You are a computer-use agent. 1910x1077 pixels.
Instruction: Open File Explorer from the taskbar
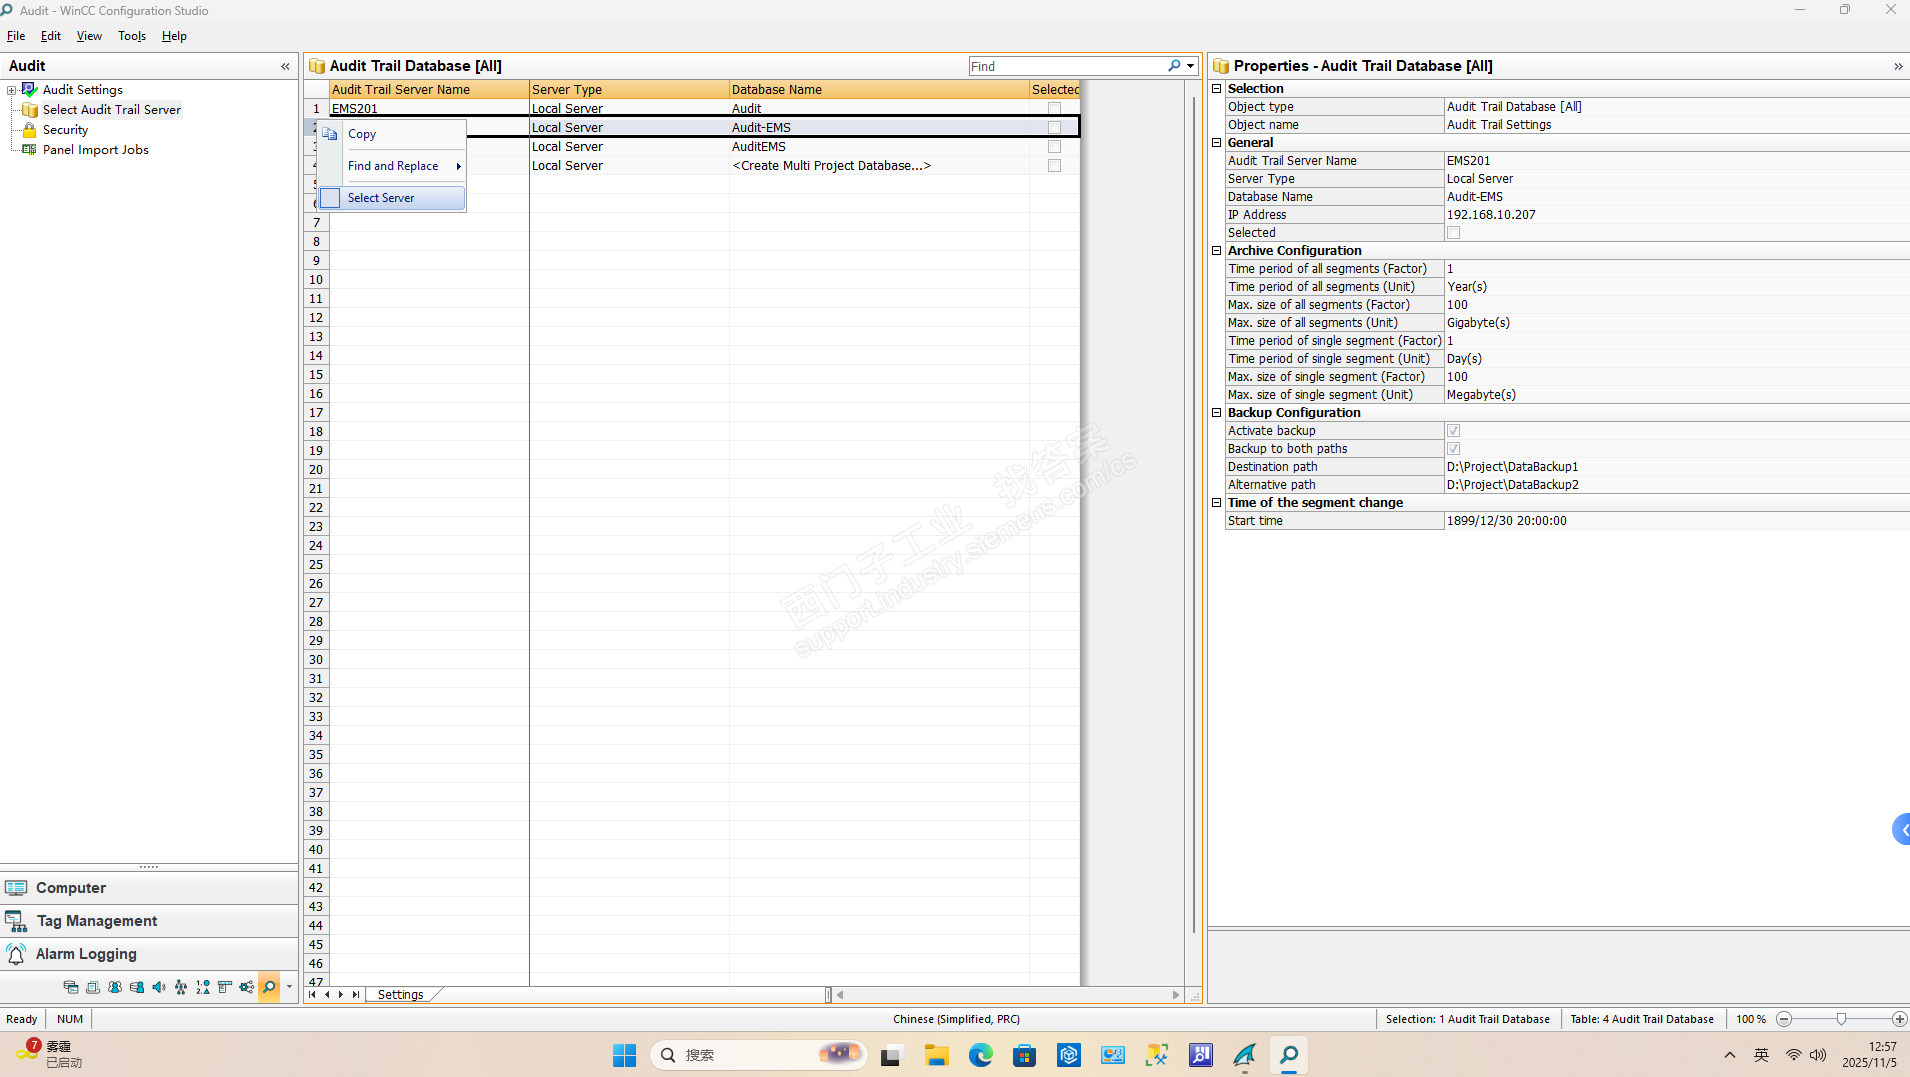[936, 1055]
